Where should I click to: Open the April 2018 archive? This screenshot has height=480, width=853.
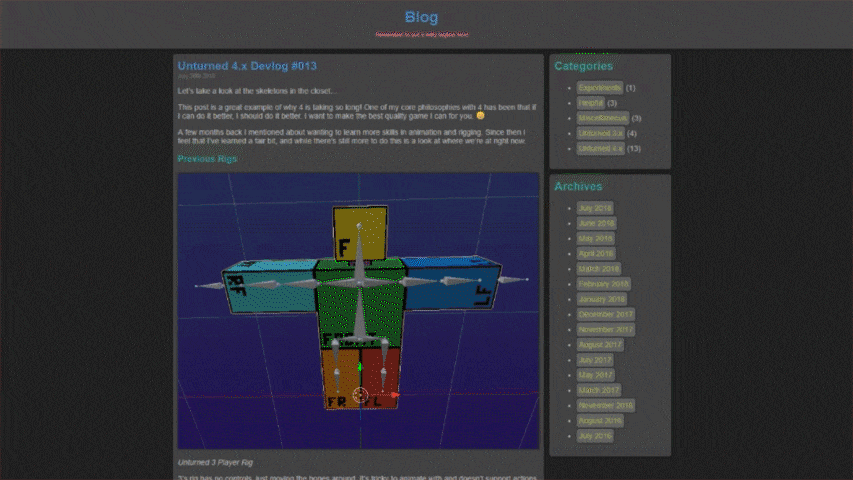coord(596,254)
